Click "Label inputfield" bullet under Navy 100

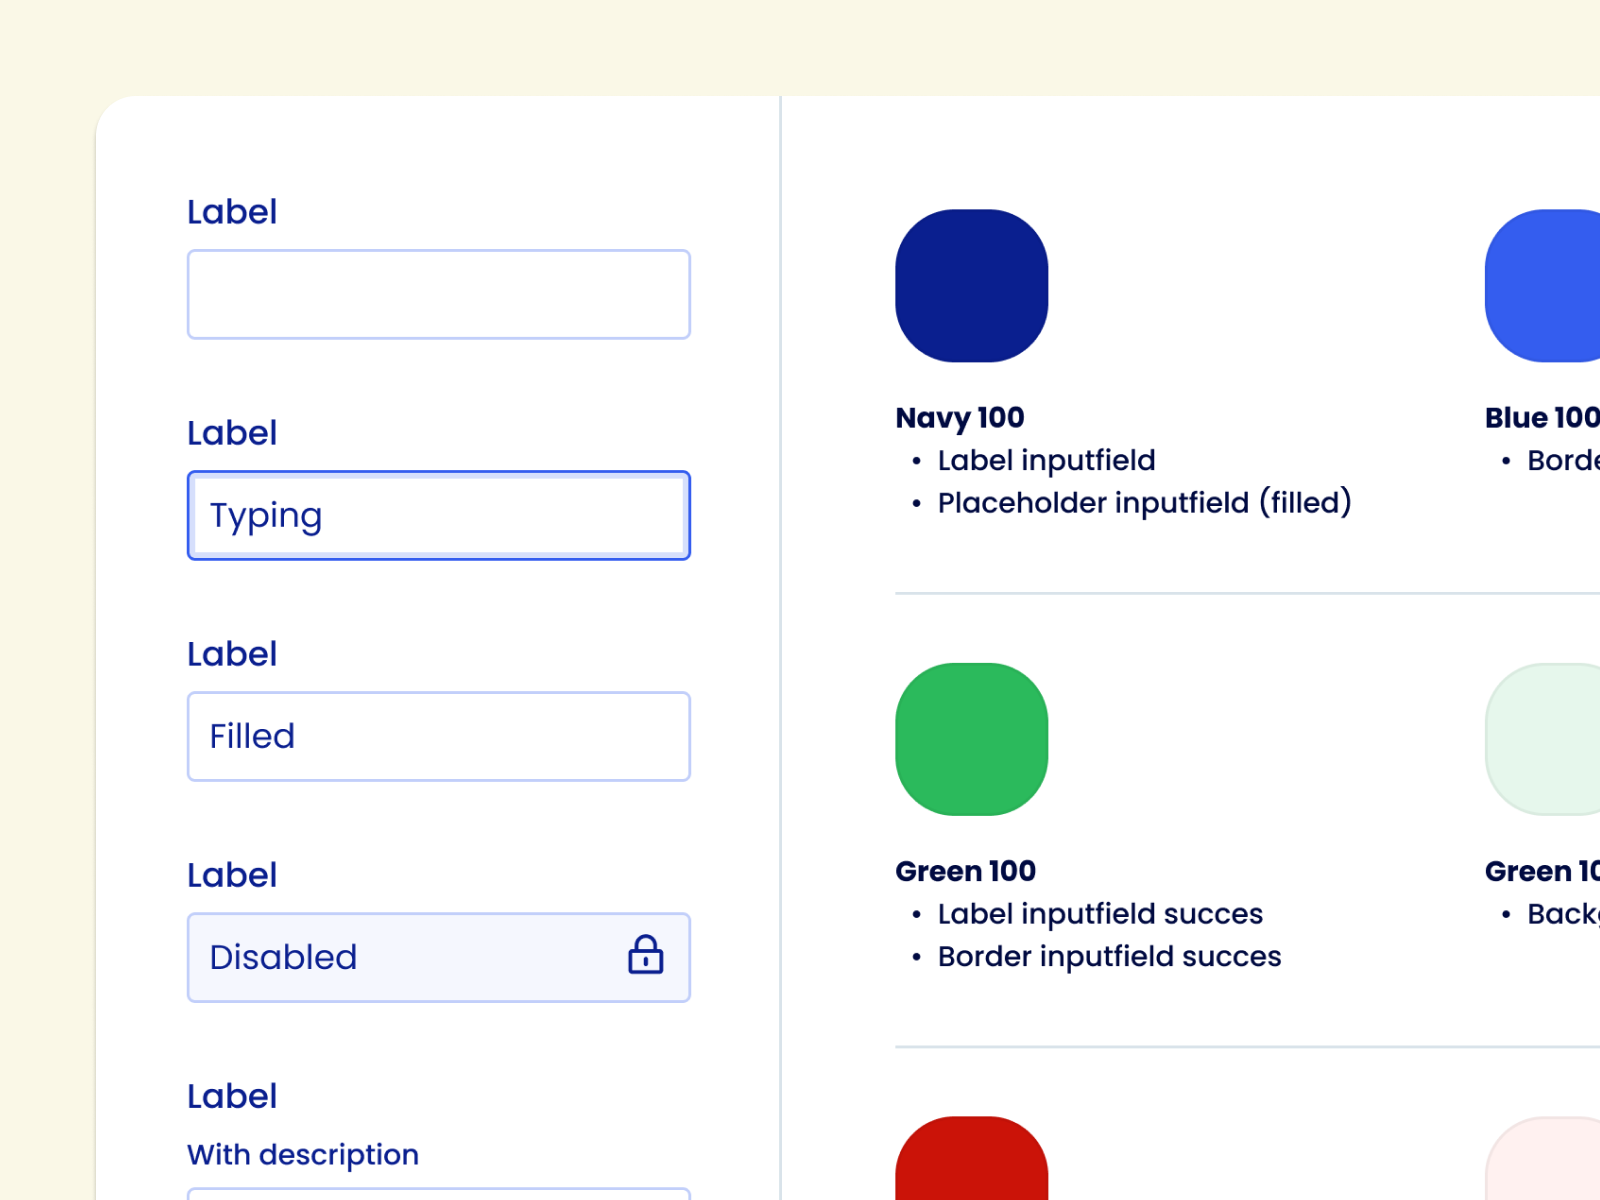coord(1046,461)
